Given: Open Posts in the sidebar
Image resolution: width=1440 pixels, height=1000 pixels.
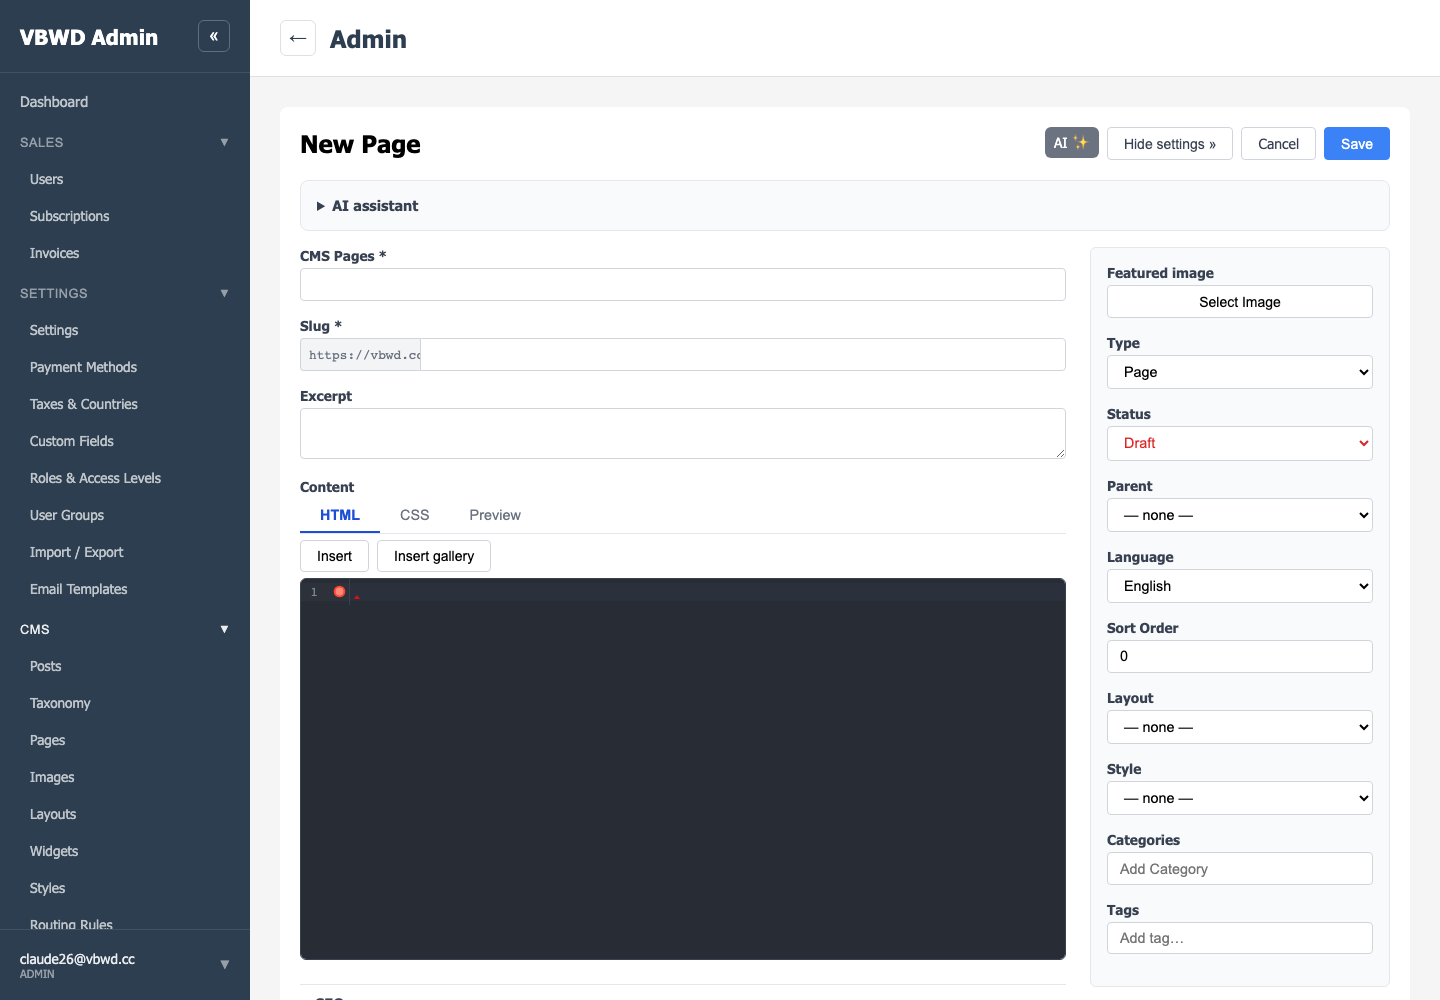Looking at the screenshot, I should pos(46,666).
